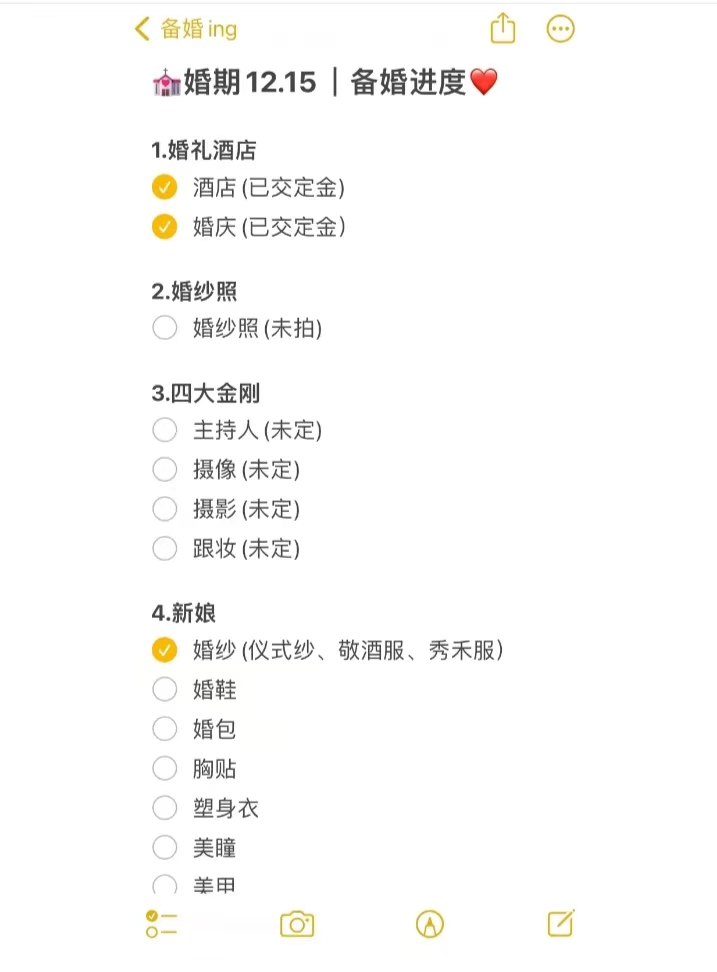Uncheck 婚庆 (已交定金) item
Viewport: 717px width, 972px height.
tap(164, 226)
